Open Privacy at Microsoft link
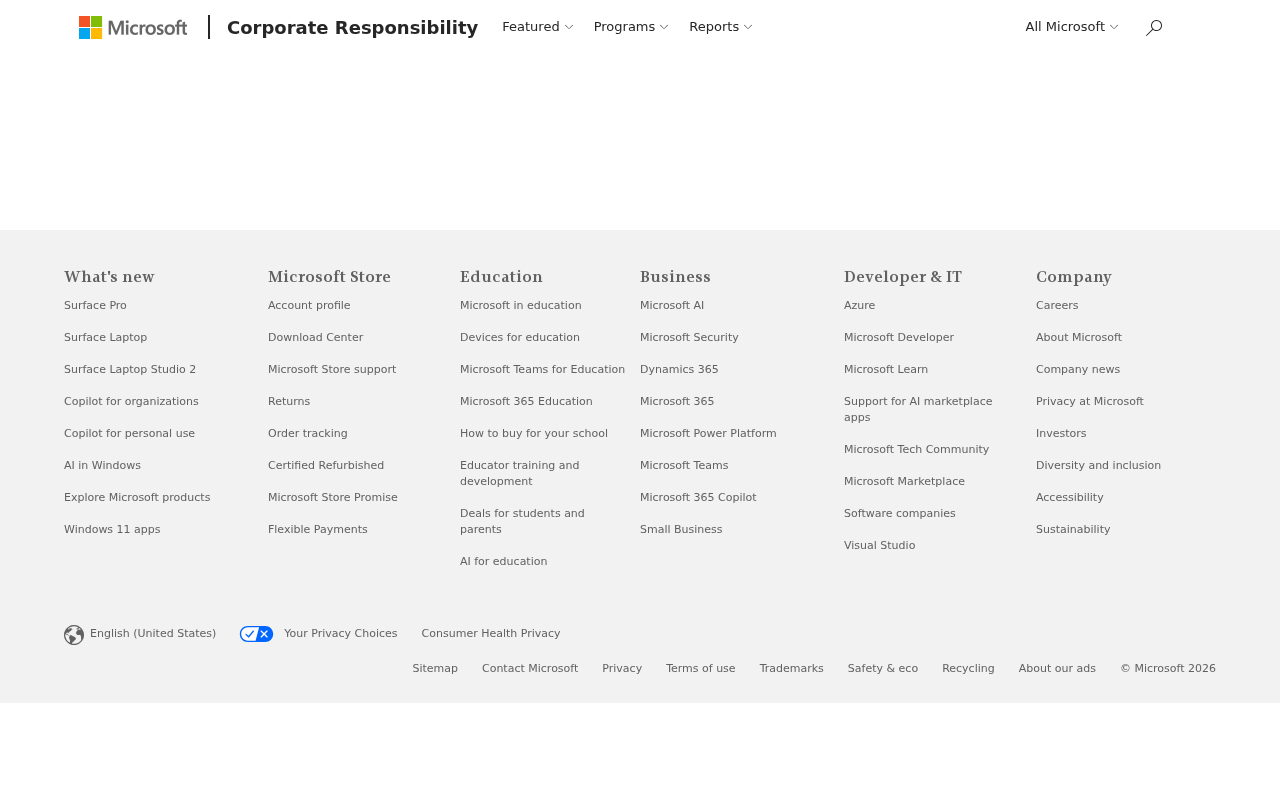 pyautogui.click(x=1090, y=402)
